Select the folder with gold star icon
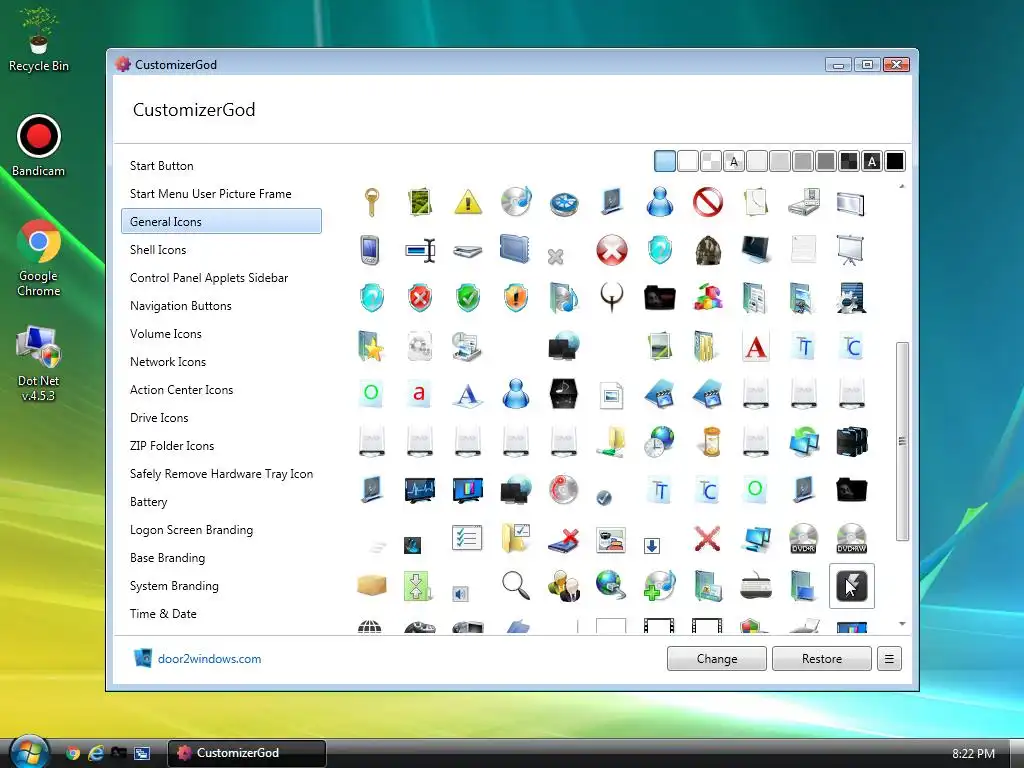This screenshot has height=768, width=1024. coord(371,346)
